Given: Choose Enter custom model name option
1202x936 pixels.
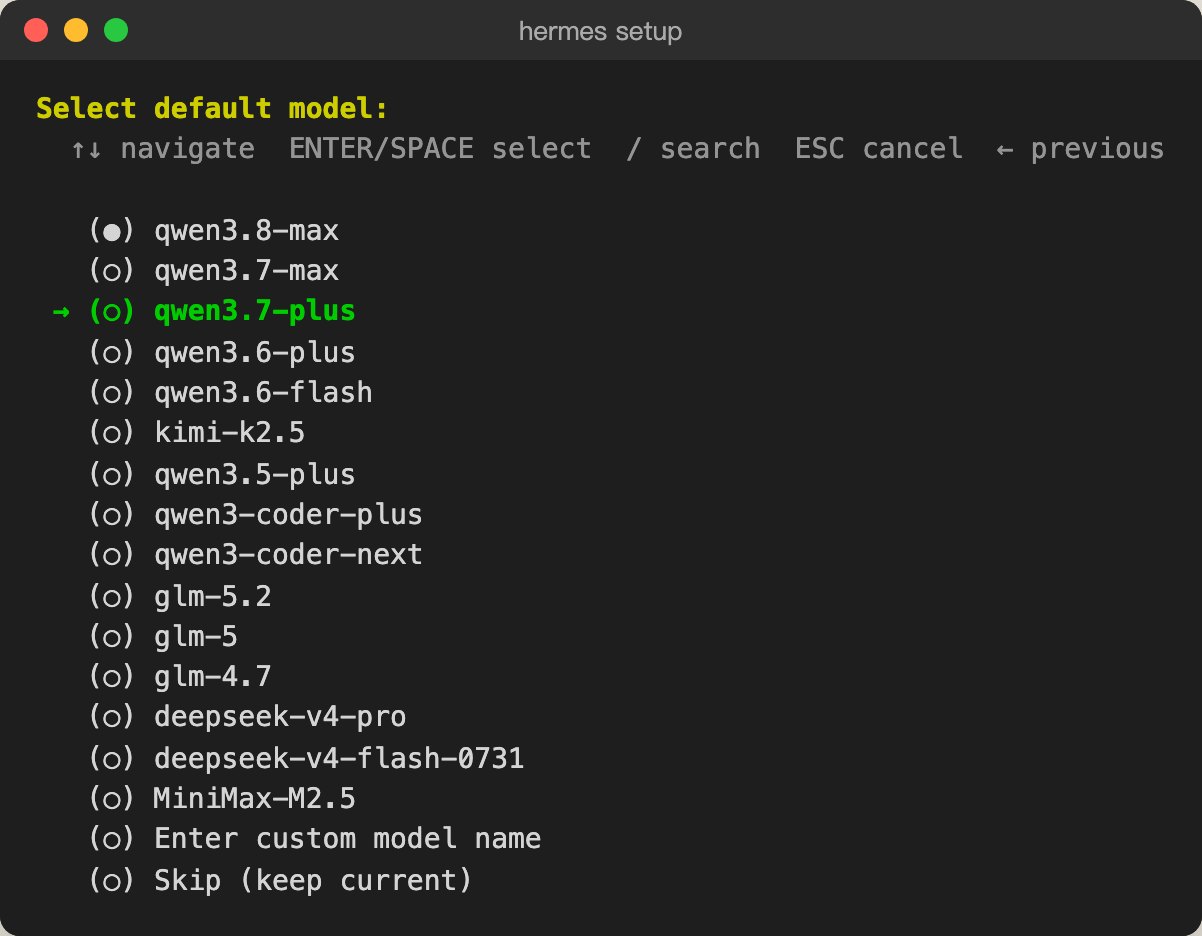Looking at the screenshot, I should pos(315,839).
